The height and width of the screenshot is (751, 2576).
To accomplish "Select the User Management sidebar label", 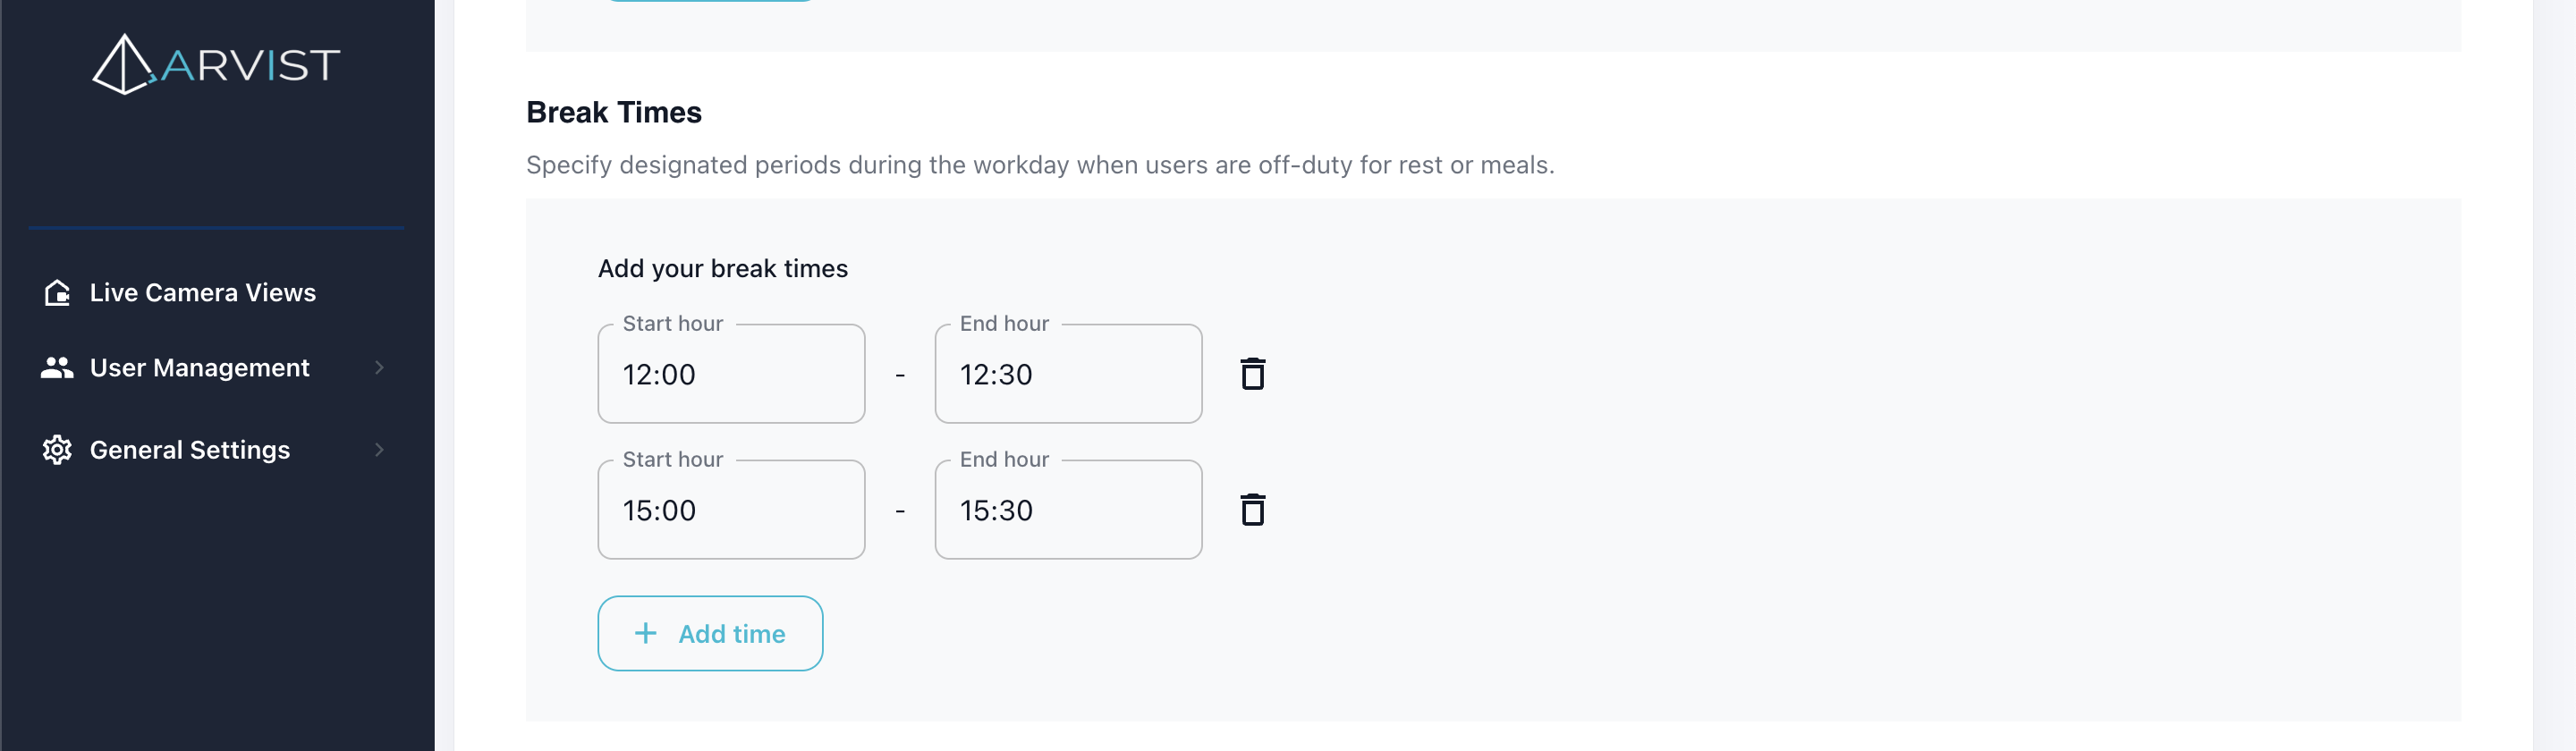I will click(x=200, y=368).
